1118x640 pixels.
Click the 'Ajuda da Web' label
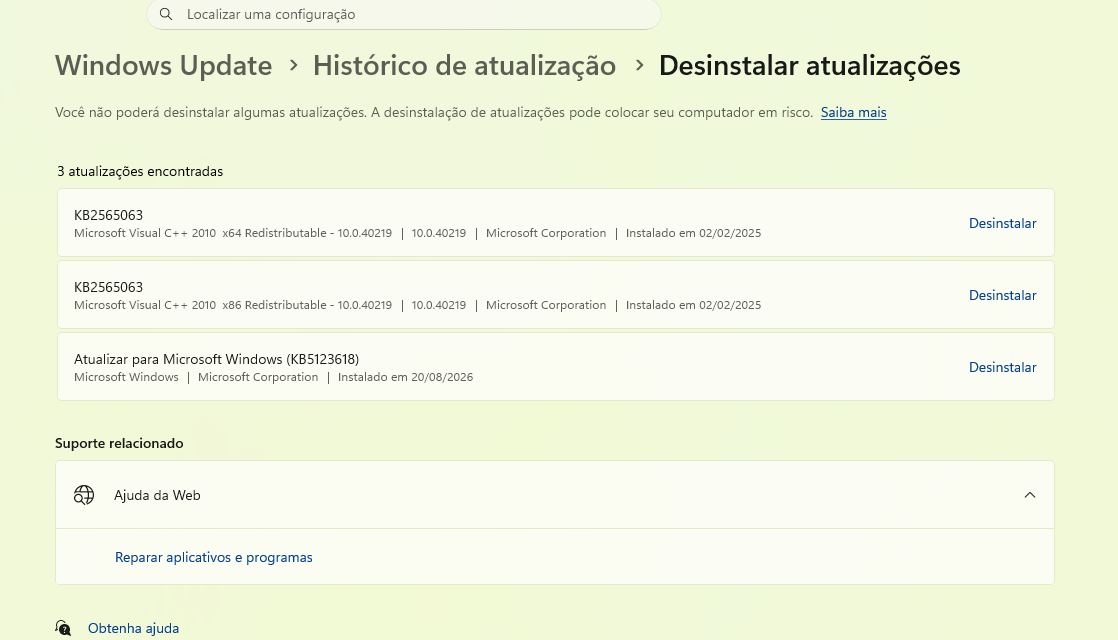pyautogui.click(x=158, y=495)
